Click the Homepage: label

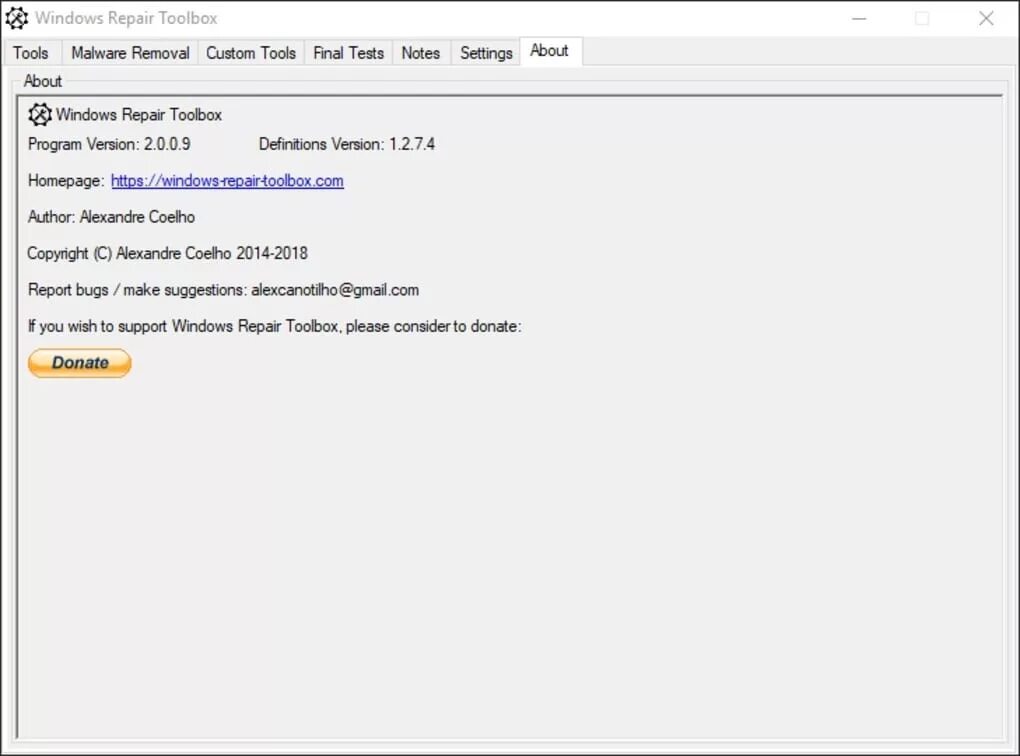[x=66, y=180]
